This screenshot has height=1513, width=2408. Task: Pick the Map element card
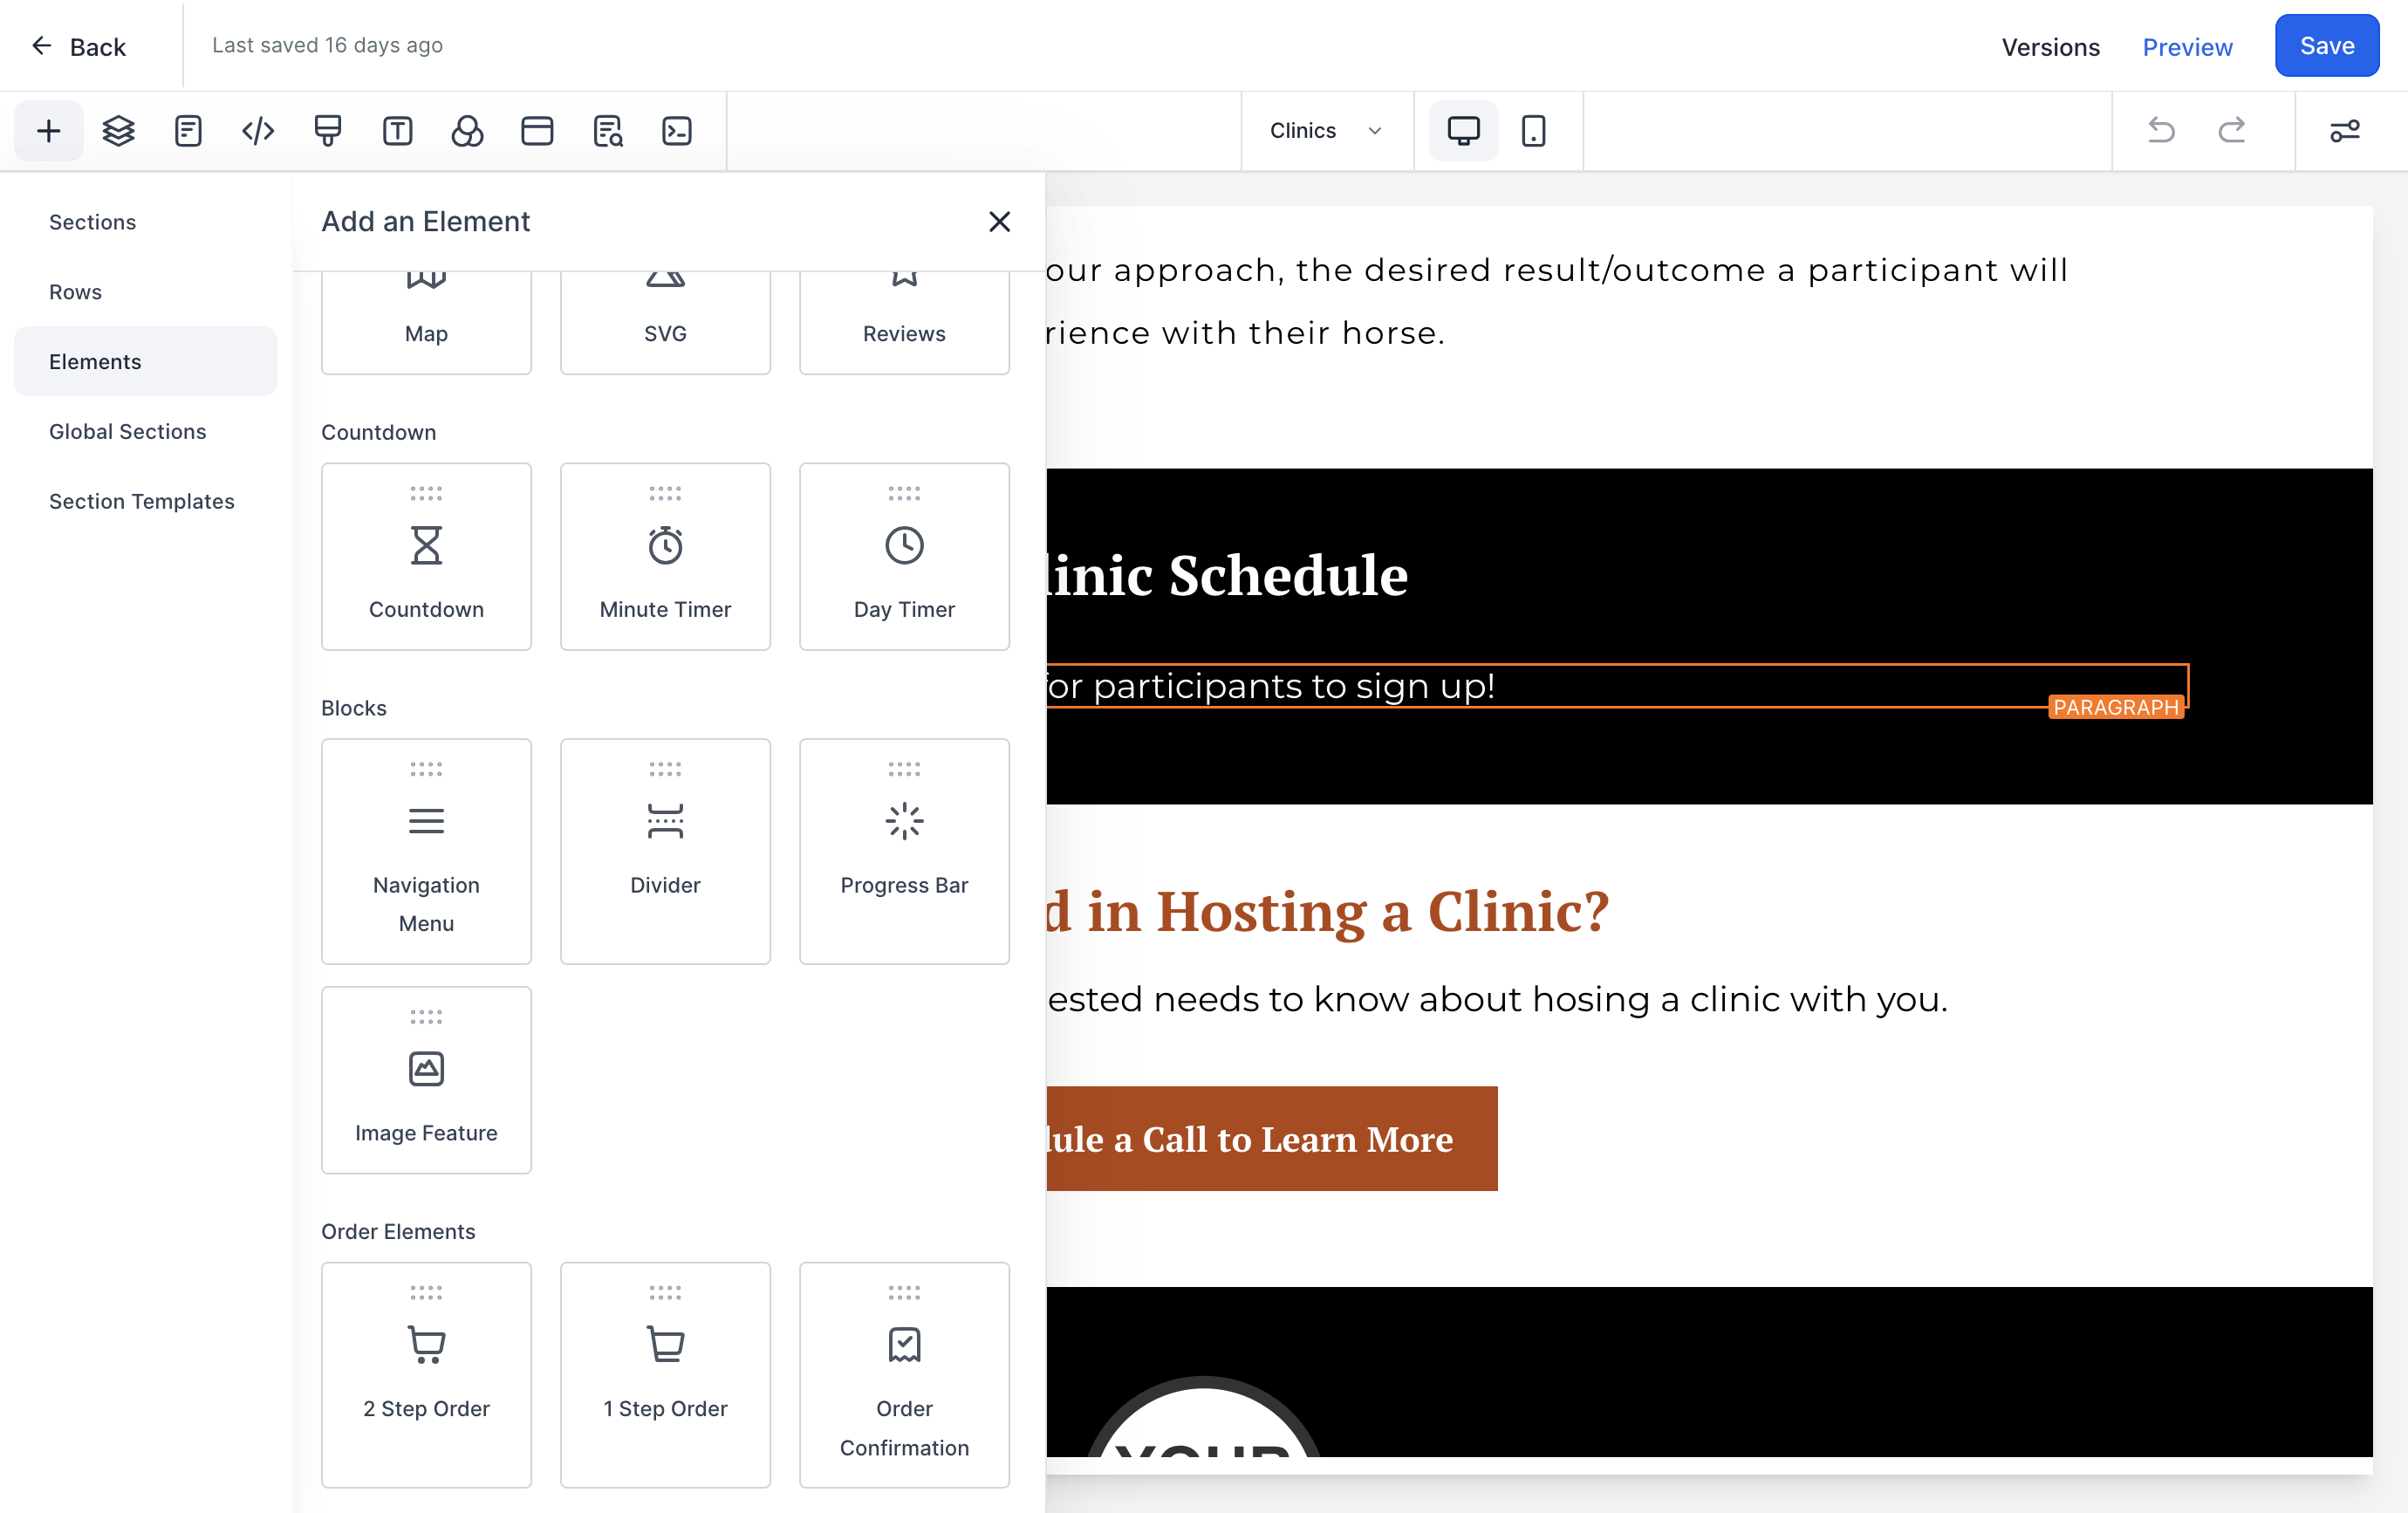coord(426,322)
